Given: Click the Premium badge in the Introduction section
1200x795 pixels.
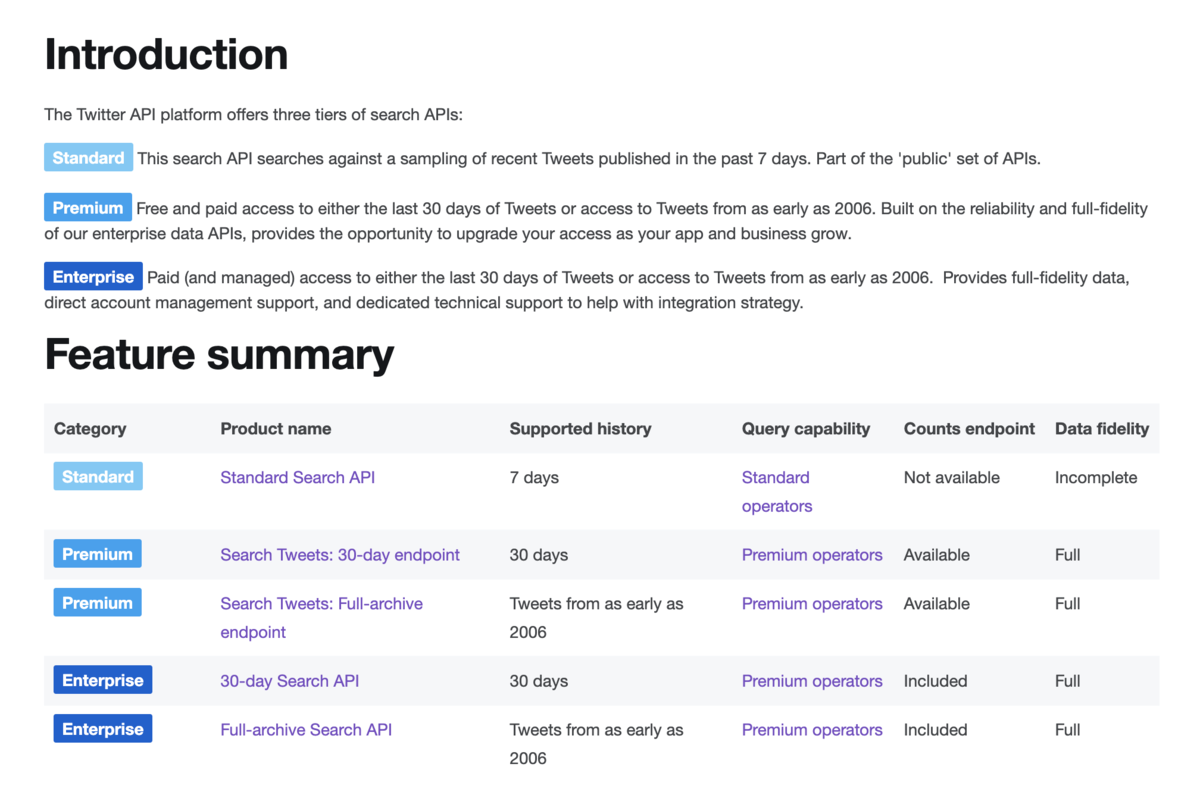Looking at the screenshot, I should [88, 207].
